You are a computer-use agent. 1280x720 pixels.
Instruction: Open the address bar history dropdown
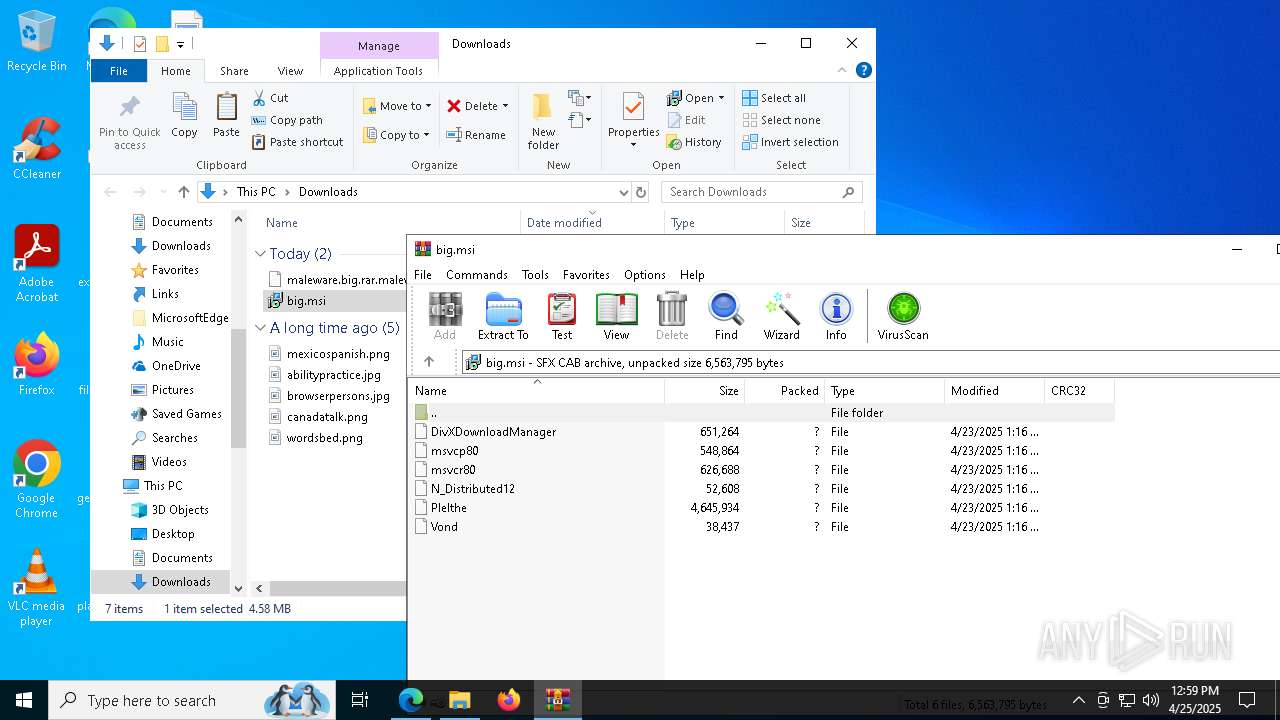(623, 192)
